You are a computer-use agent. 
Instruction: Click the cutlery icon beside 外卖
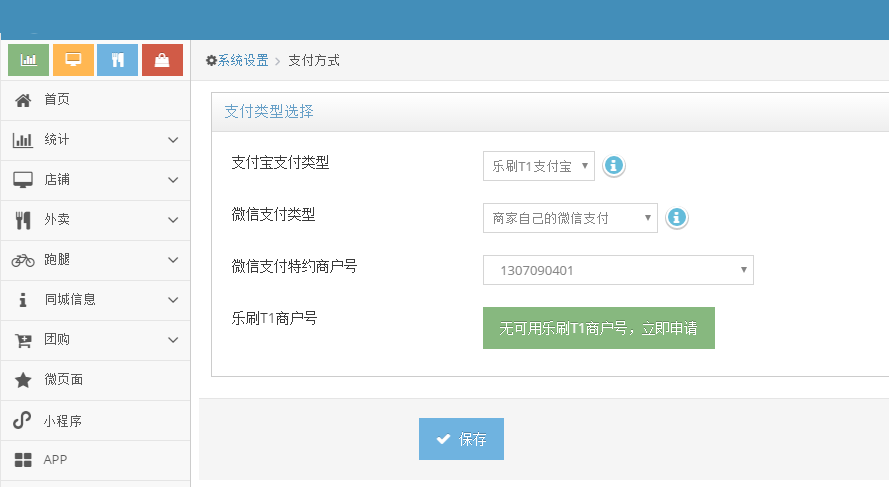[23, 220]
